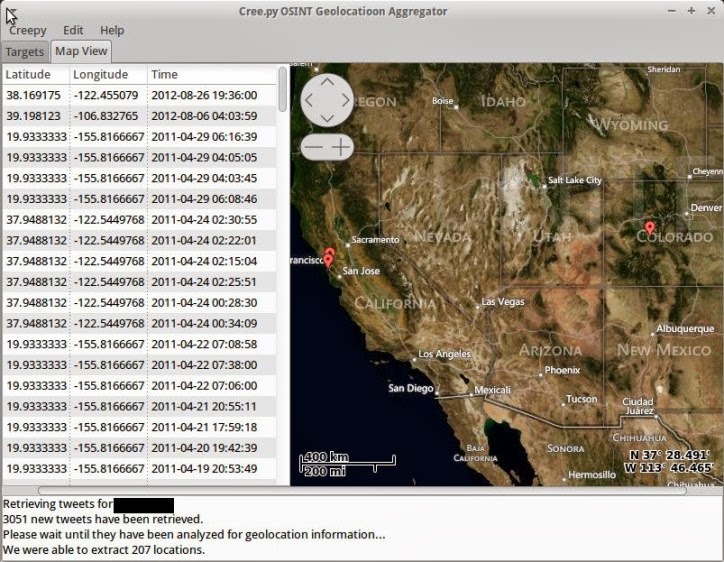Click the lower red pin near San Francisco
The height and width of the screenshot is (562, 724).
point(328,261)
